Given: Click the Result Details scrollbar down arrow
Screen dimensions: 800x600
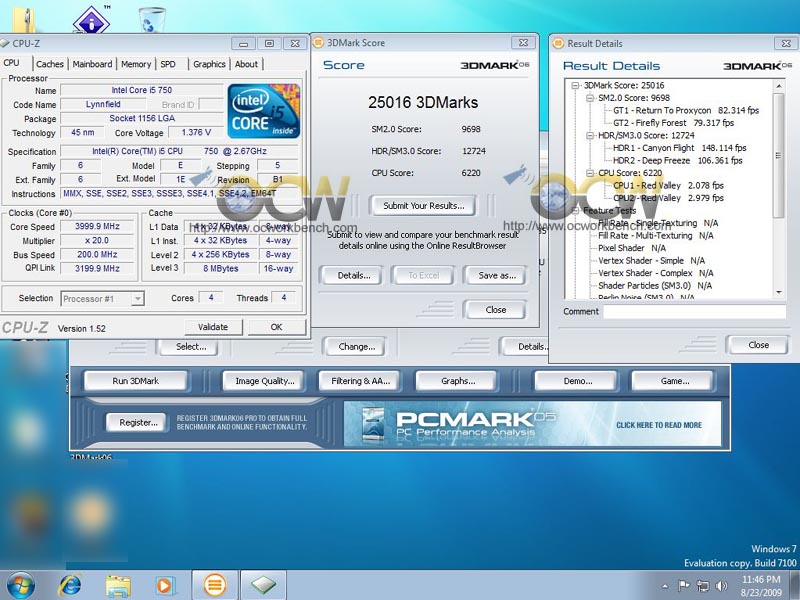Looking at the screenshot, I should [779, 292].
